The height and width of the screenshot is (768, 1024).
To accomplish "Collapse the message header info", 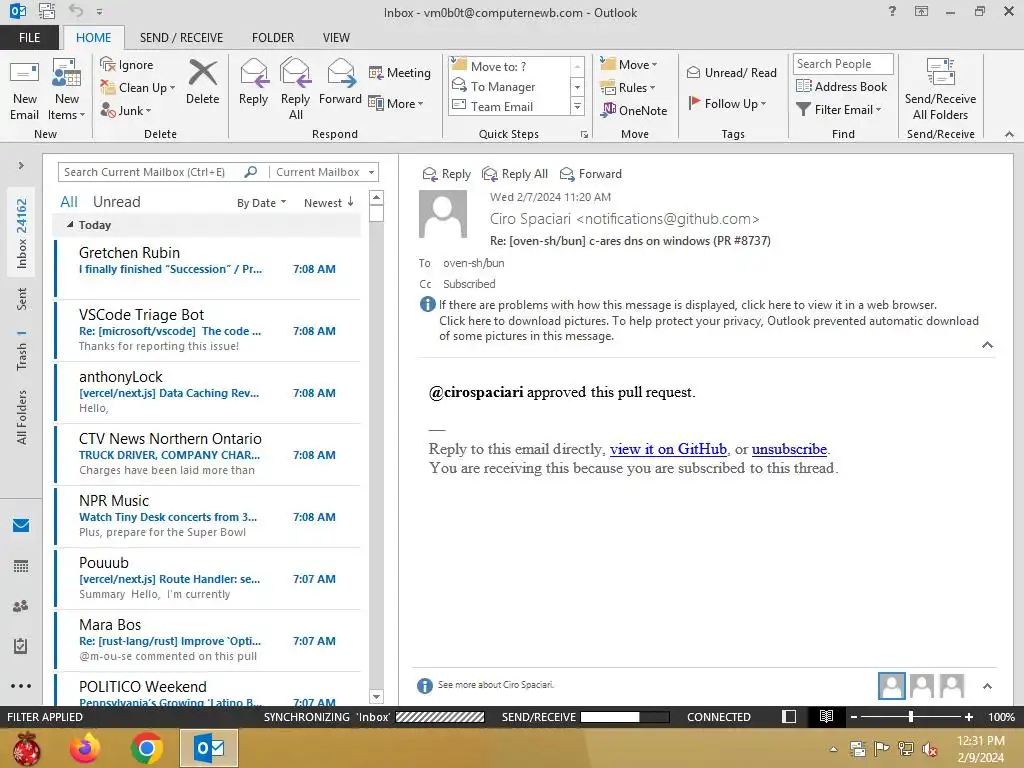I will coord(987,345).
